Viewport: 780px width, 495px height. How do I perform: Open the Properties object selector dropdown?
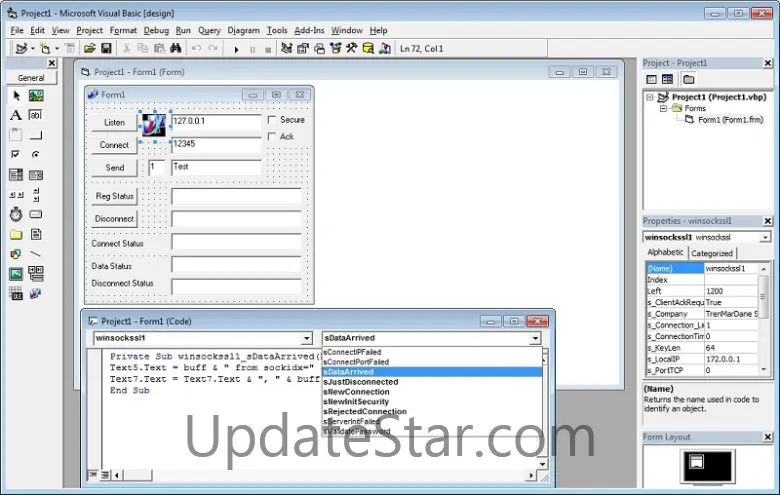tap(765, 238)
